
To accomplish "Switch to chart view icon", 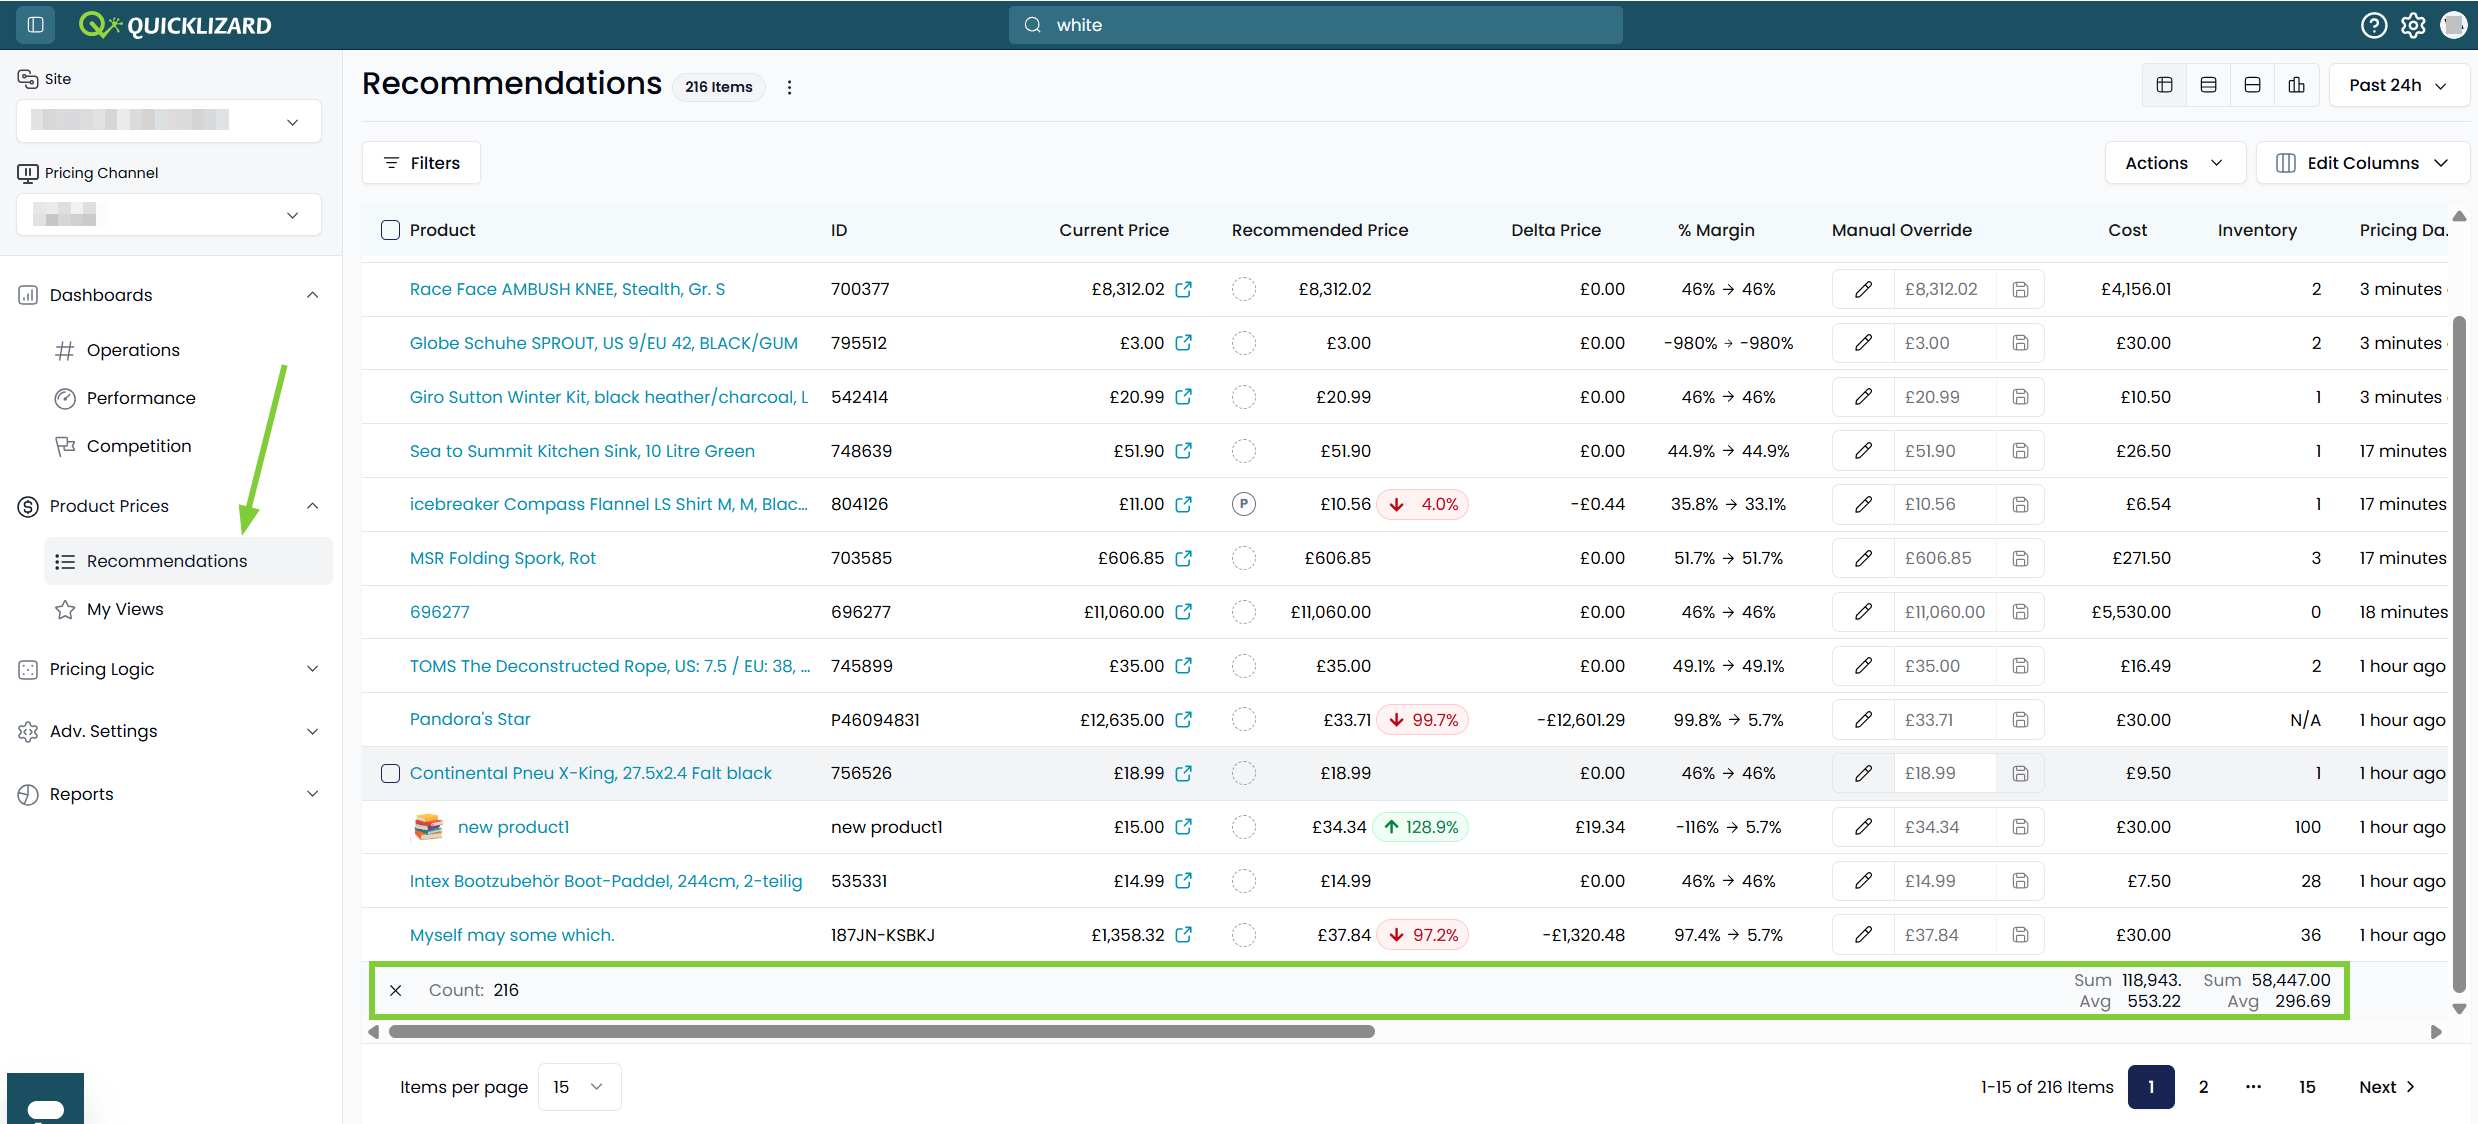I will coord(2296,85).
